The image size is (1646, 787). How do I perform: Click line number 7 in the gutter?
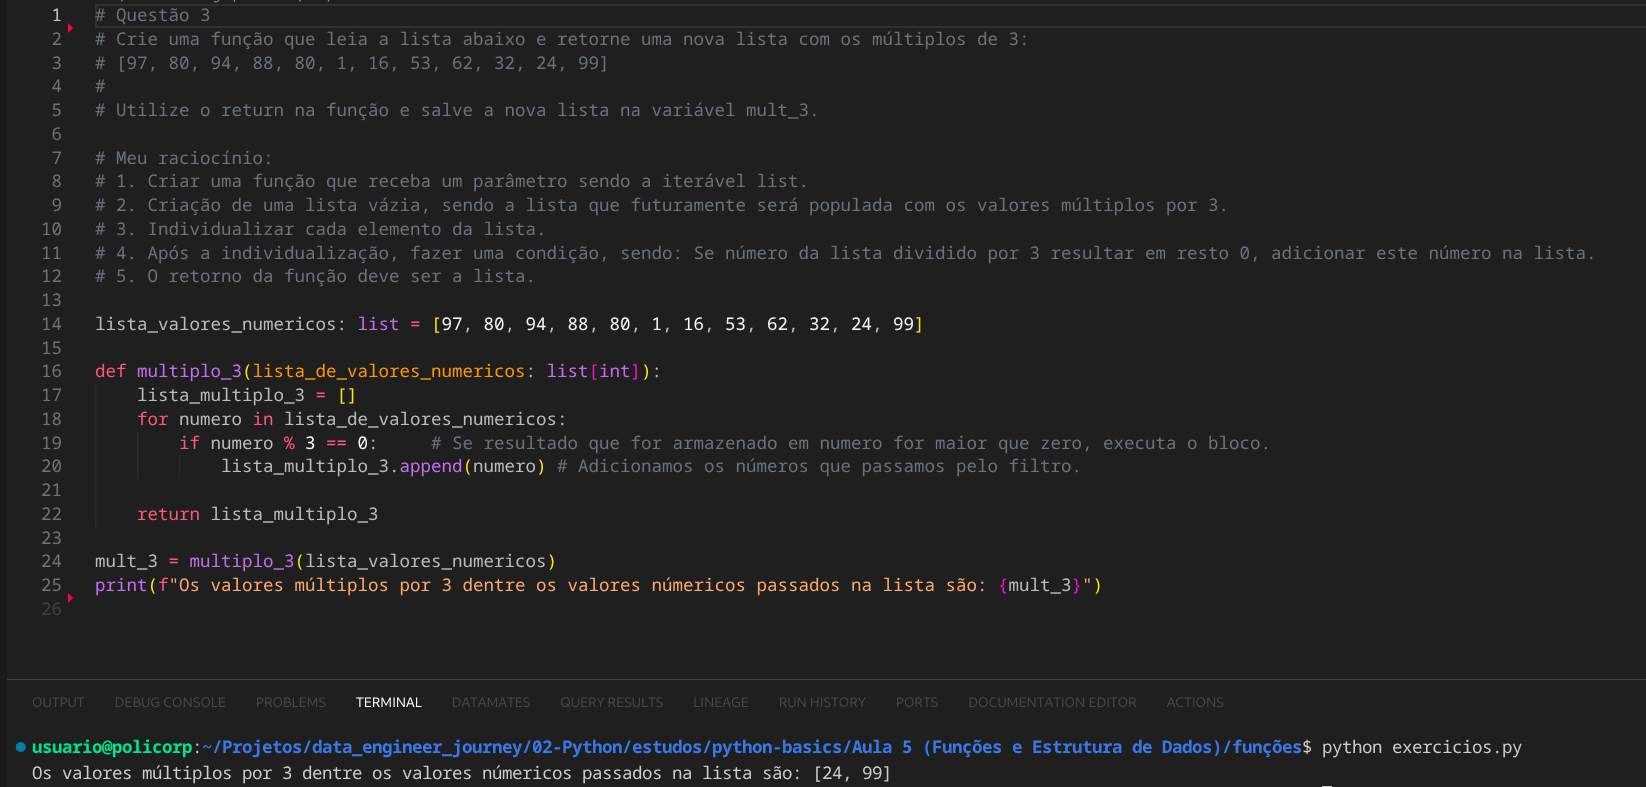57,158
